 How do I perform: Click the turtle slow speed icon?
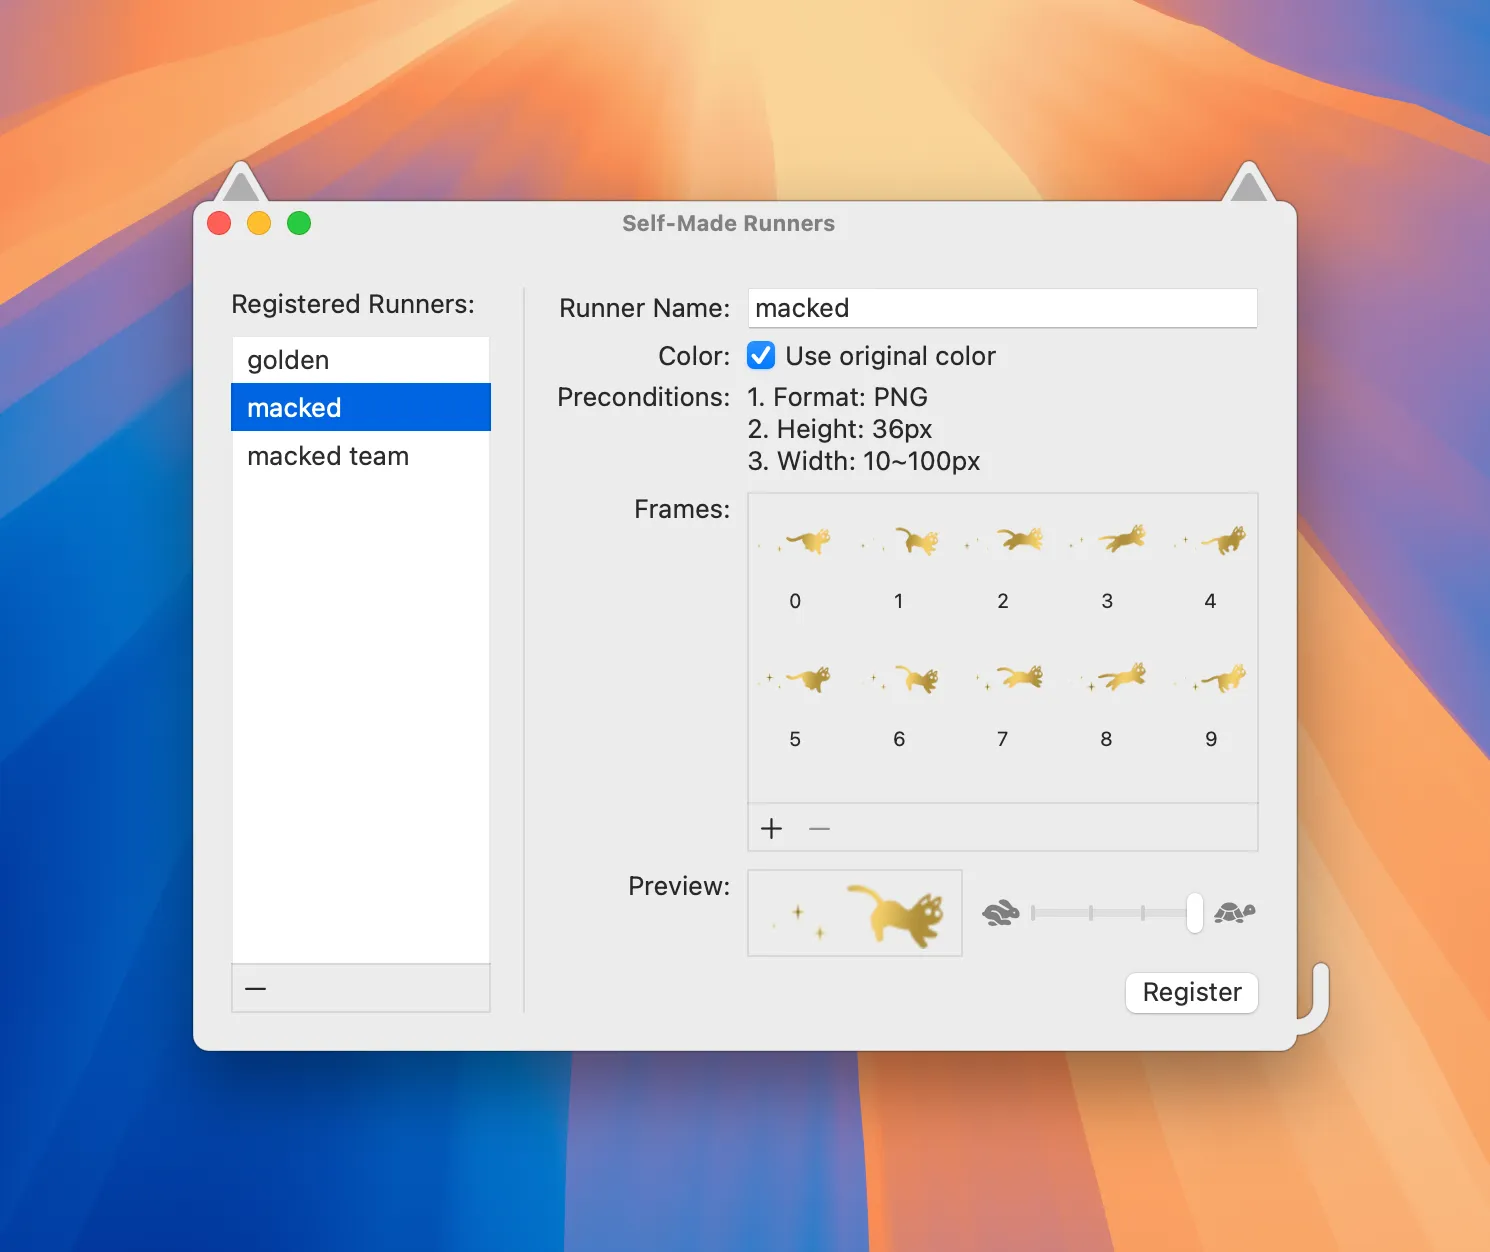1234,912
